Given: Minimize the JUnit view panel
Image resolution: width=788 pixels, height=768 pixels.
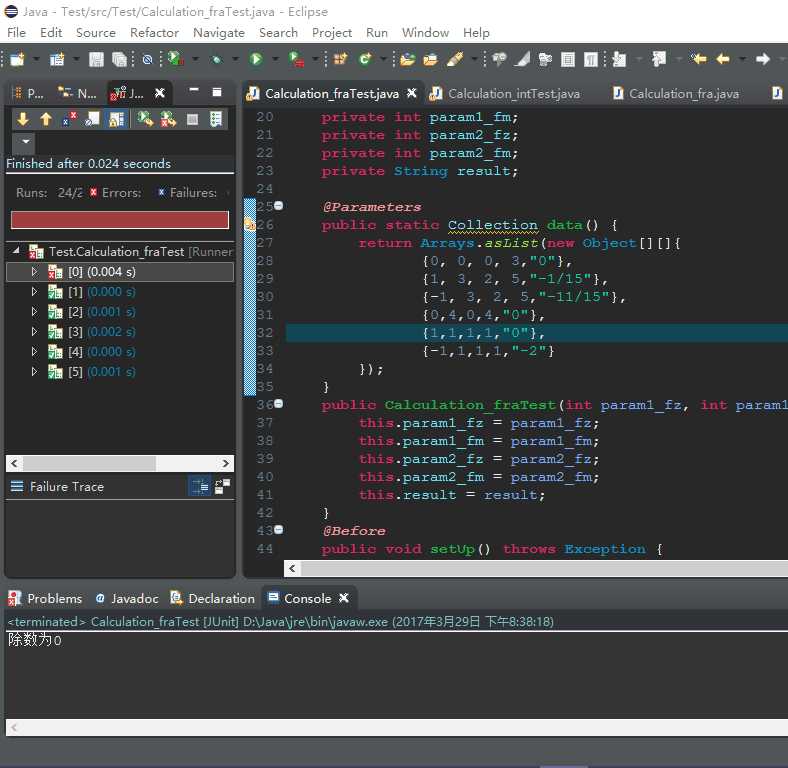Looking at the screenshot, I should click(x=194, y=90).
